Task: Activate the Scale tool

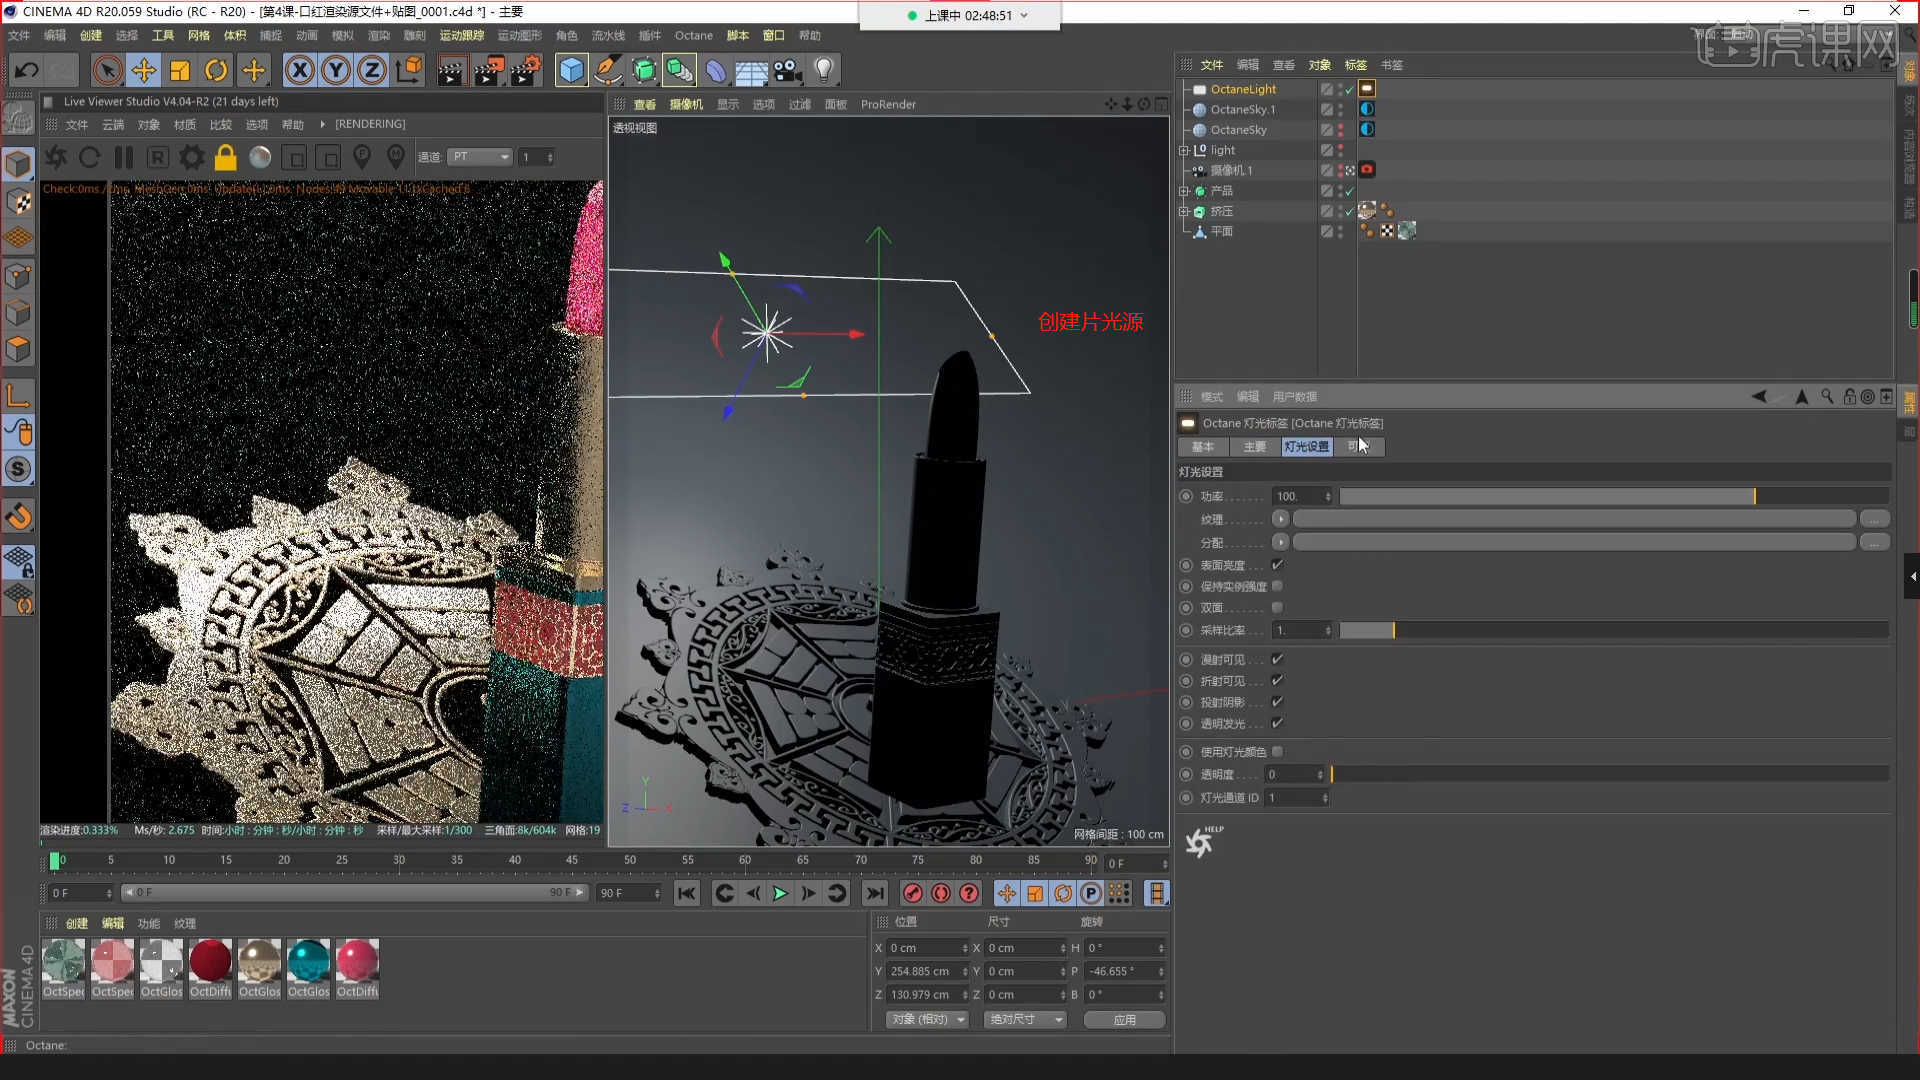Action: coord(180,70)
